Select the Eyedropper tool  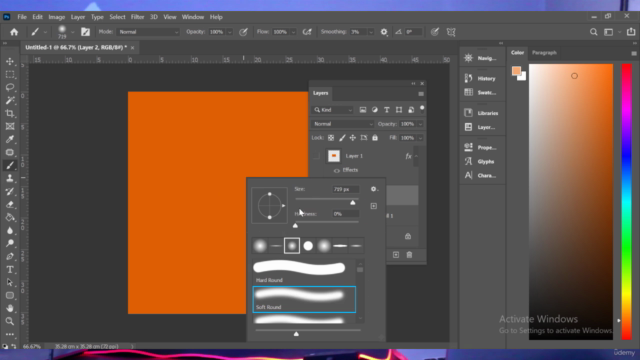[10, 140]
